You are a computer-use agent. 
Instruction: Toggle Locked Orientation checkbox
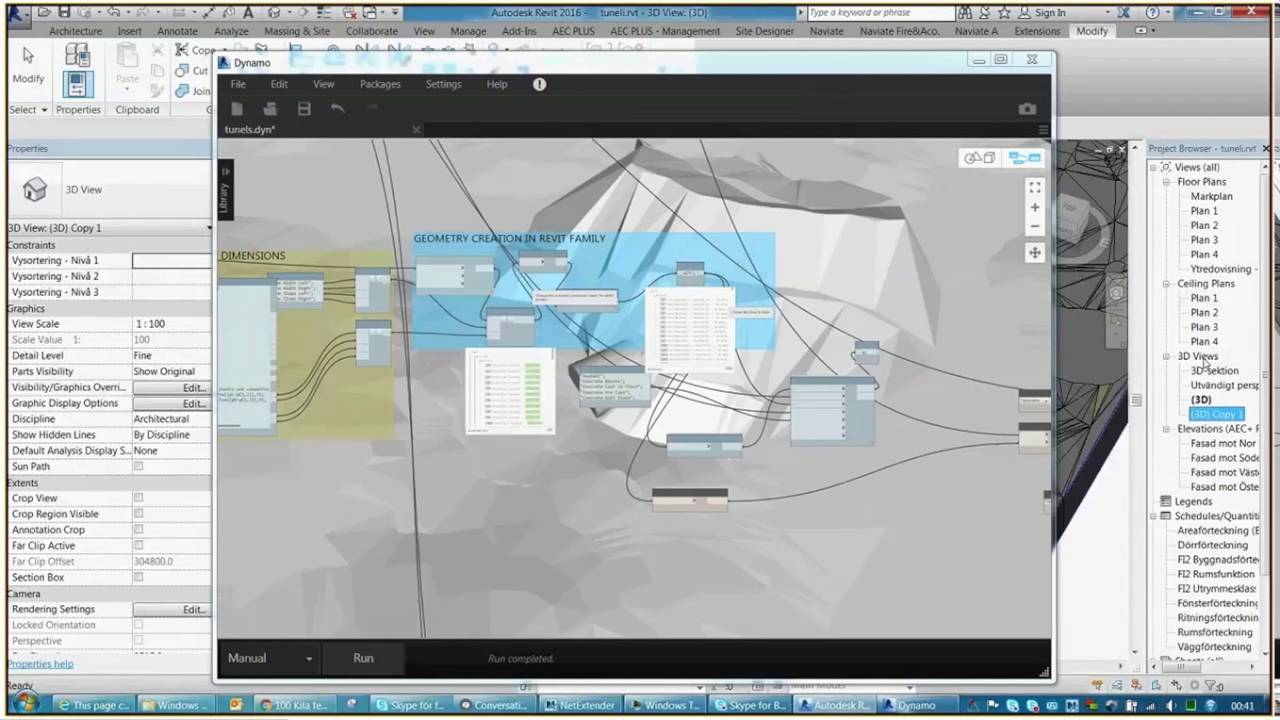pos(138,625)
